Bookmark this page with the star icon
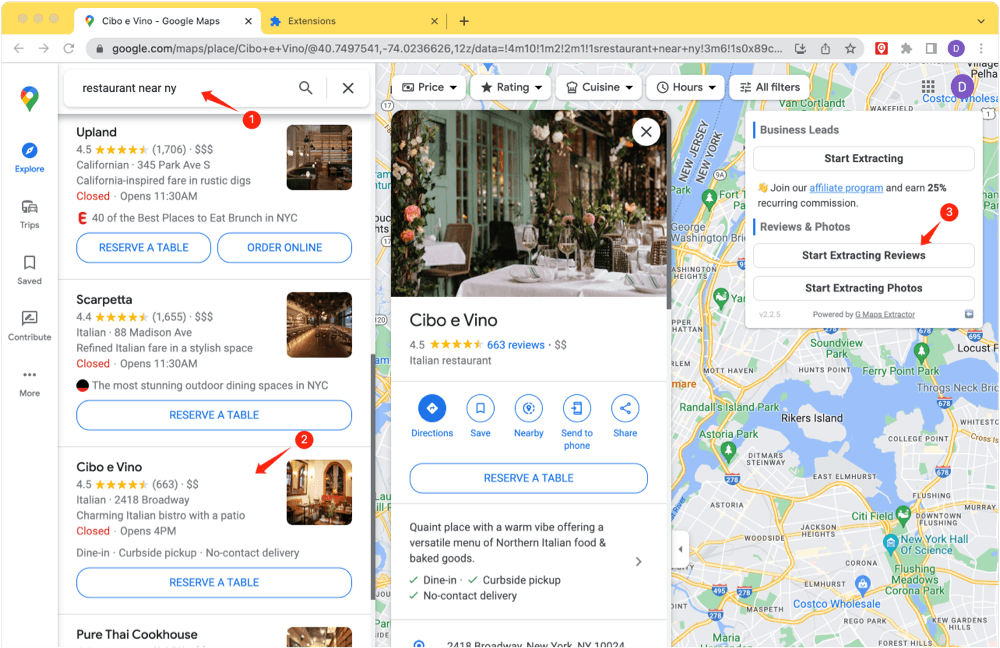This screenshot has height=648, width=1000. click(x=850, y=48)
